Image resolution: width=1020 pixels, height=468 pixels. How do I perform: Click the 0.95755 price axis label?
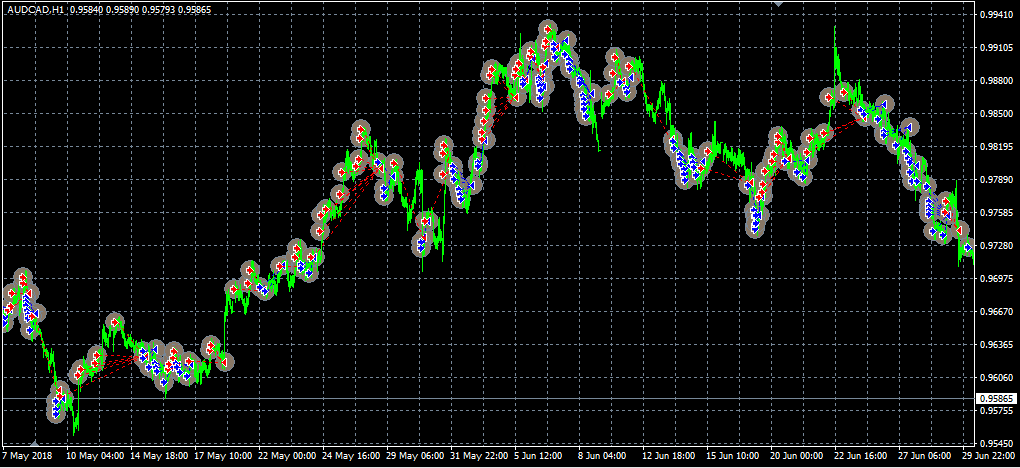[x=996, y=411]
